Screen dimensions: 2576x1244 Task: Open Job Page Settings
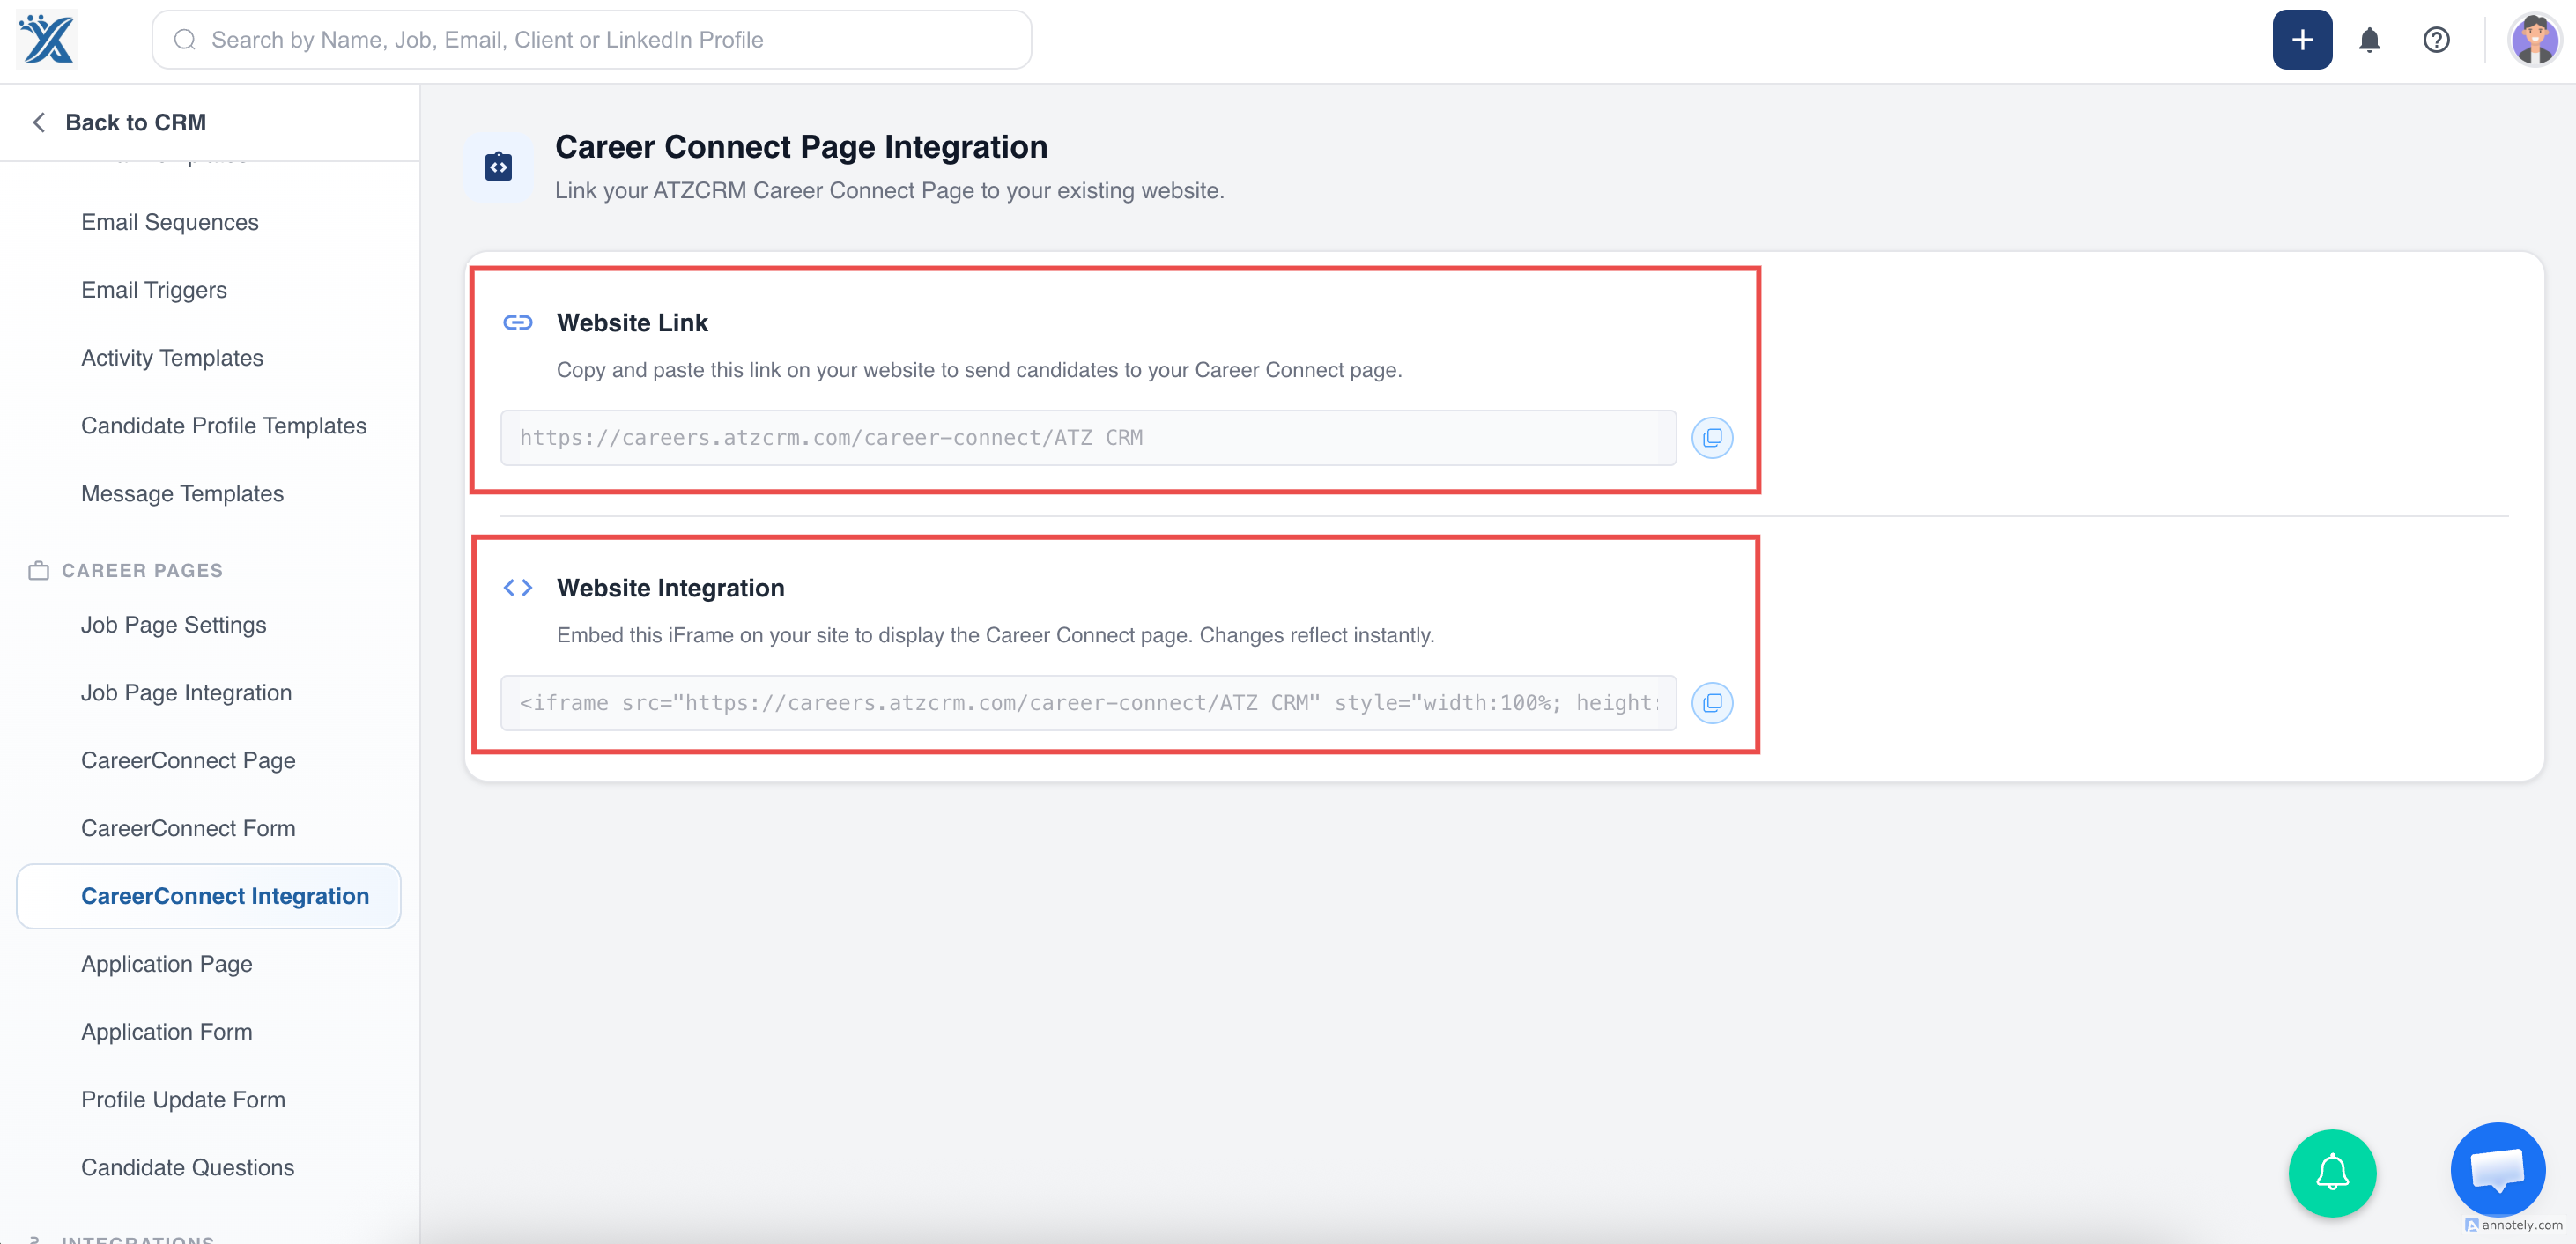tap(174, 625)
